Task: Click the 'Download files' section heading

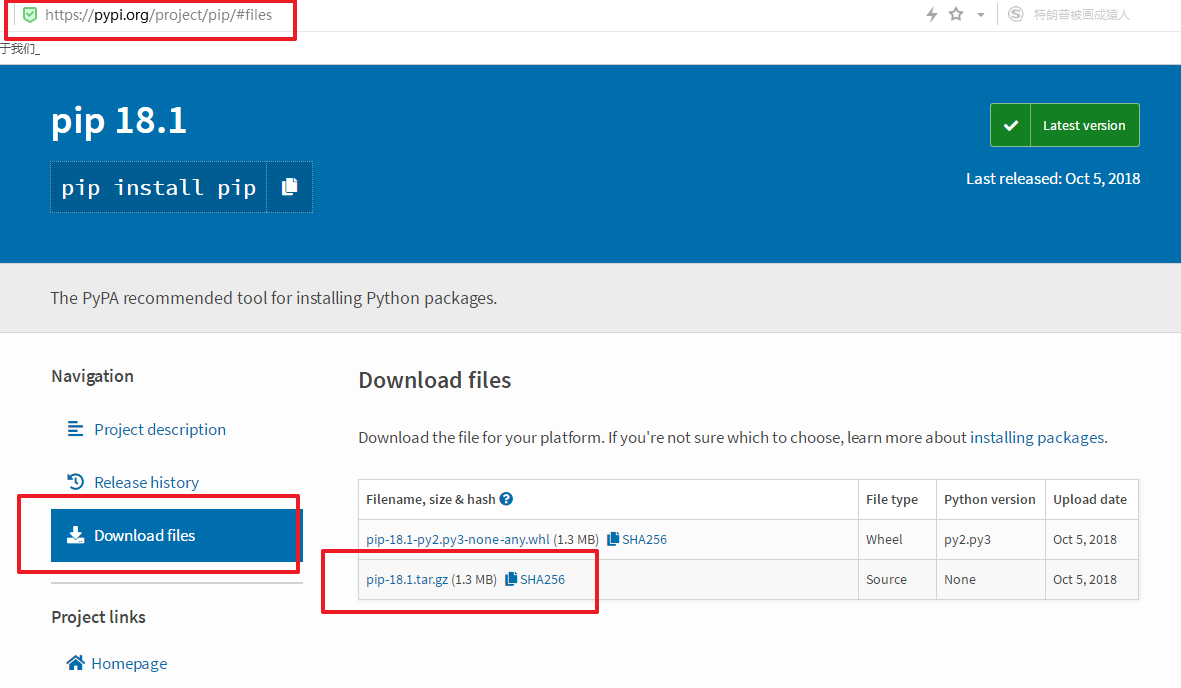Action: 435,380
